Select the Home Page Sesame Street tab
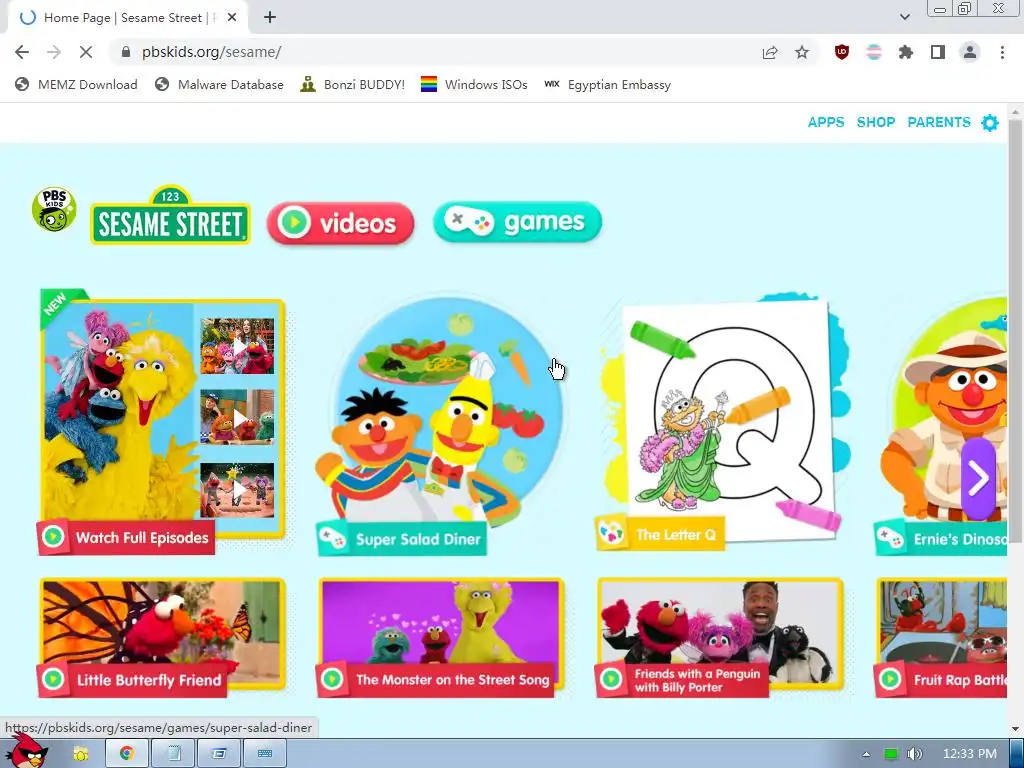This screenshot has width=1024, height=768. pyautogui.click(x=128, y=18)
